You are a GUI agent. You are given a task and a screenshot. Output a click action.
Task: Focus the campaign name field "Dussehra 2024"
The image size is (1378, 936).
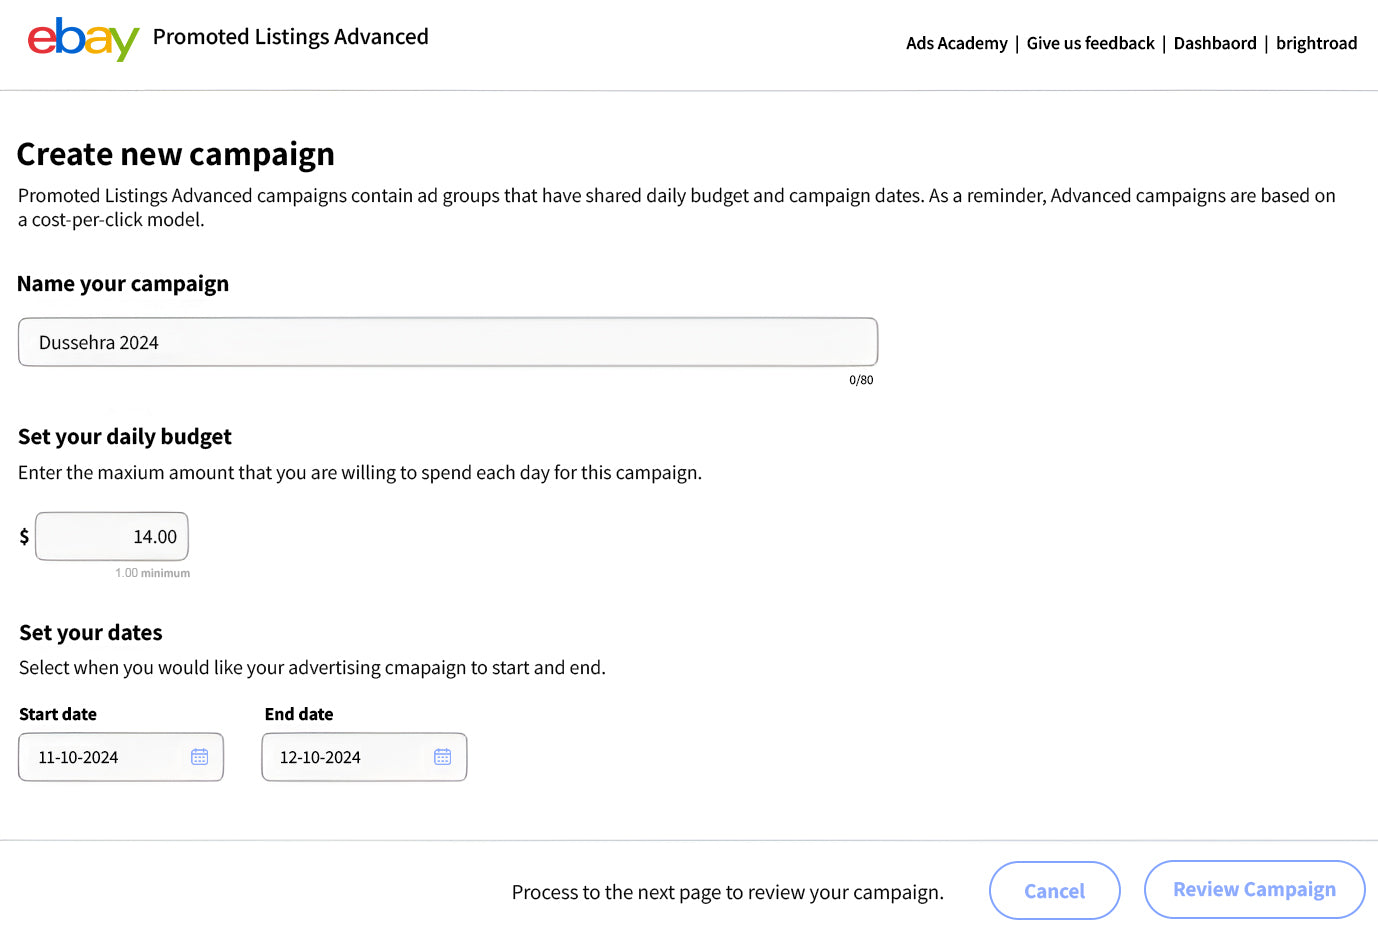click(x=447, y=342)
